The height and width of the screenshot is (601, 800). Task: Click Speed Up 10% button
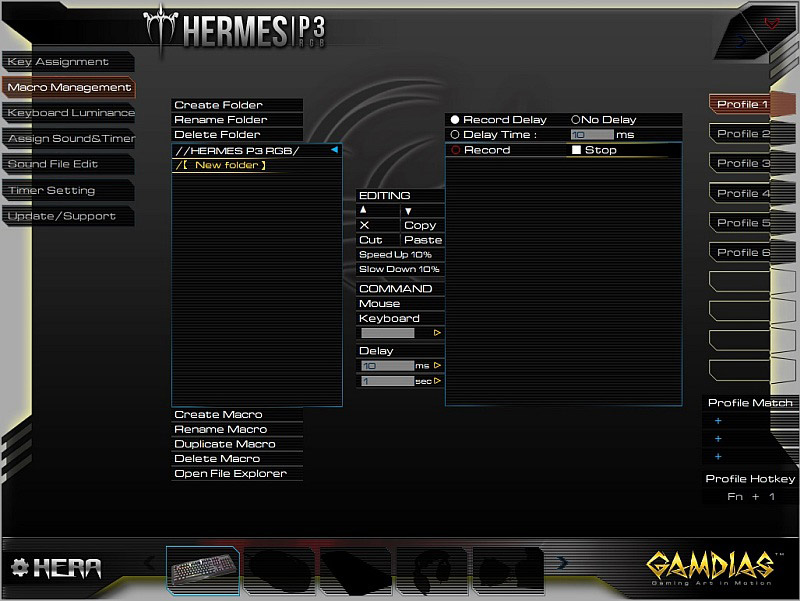coord(400,255)
